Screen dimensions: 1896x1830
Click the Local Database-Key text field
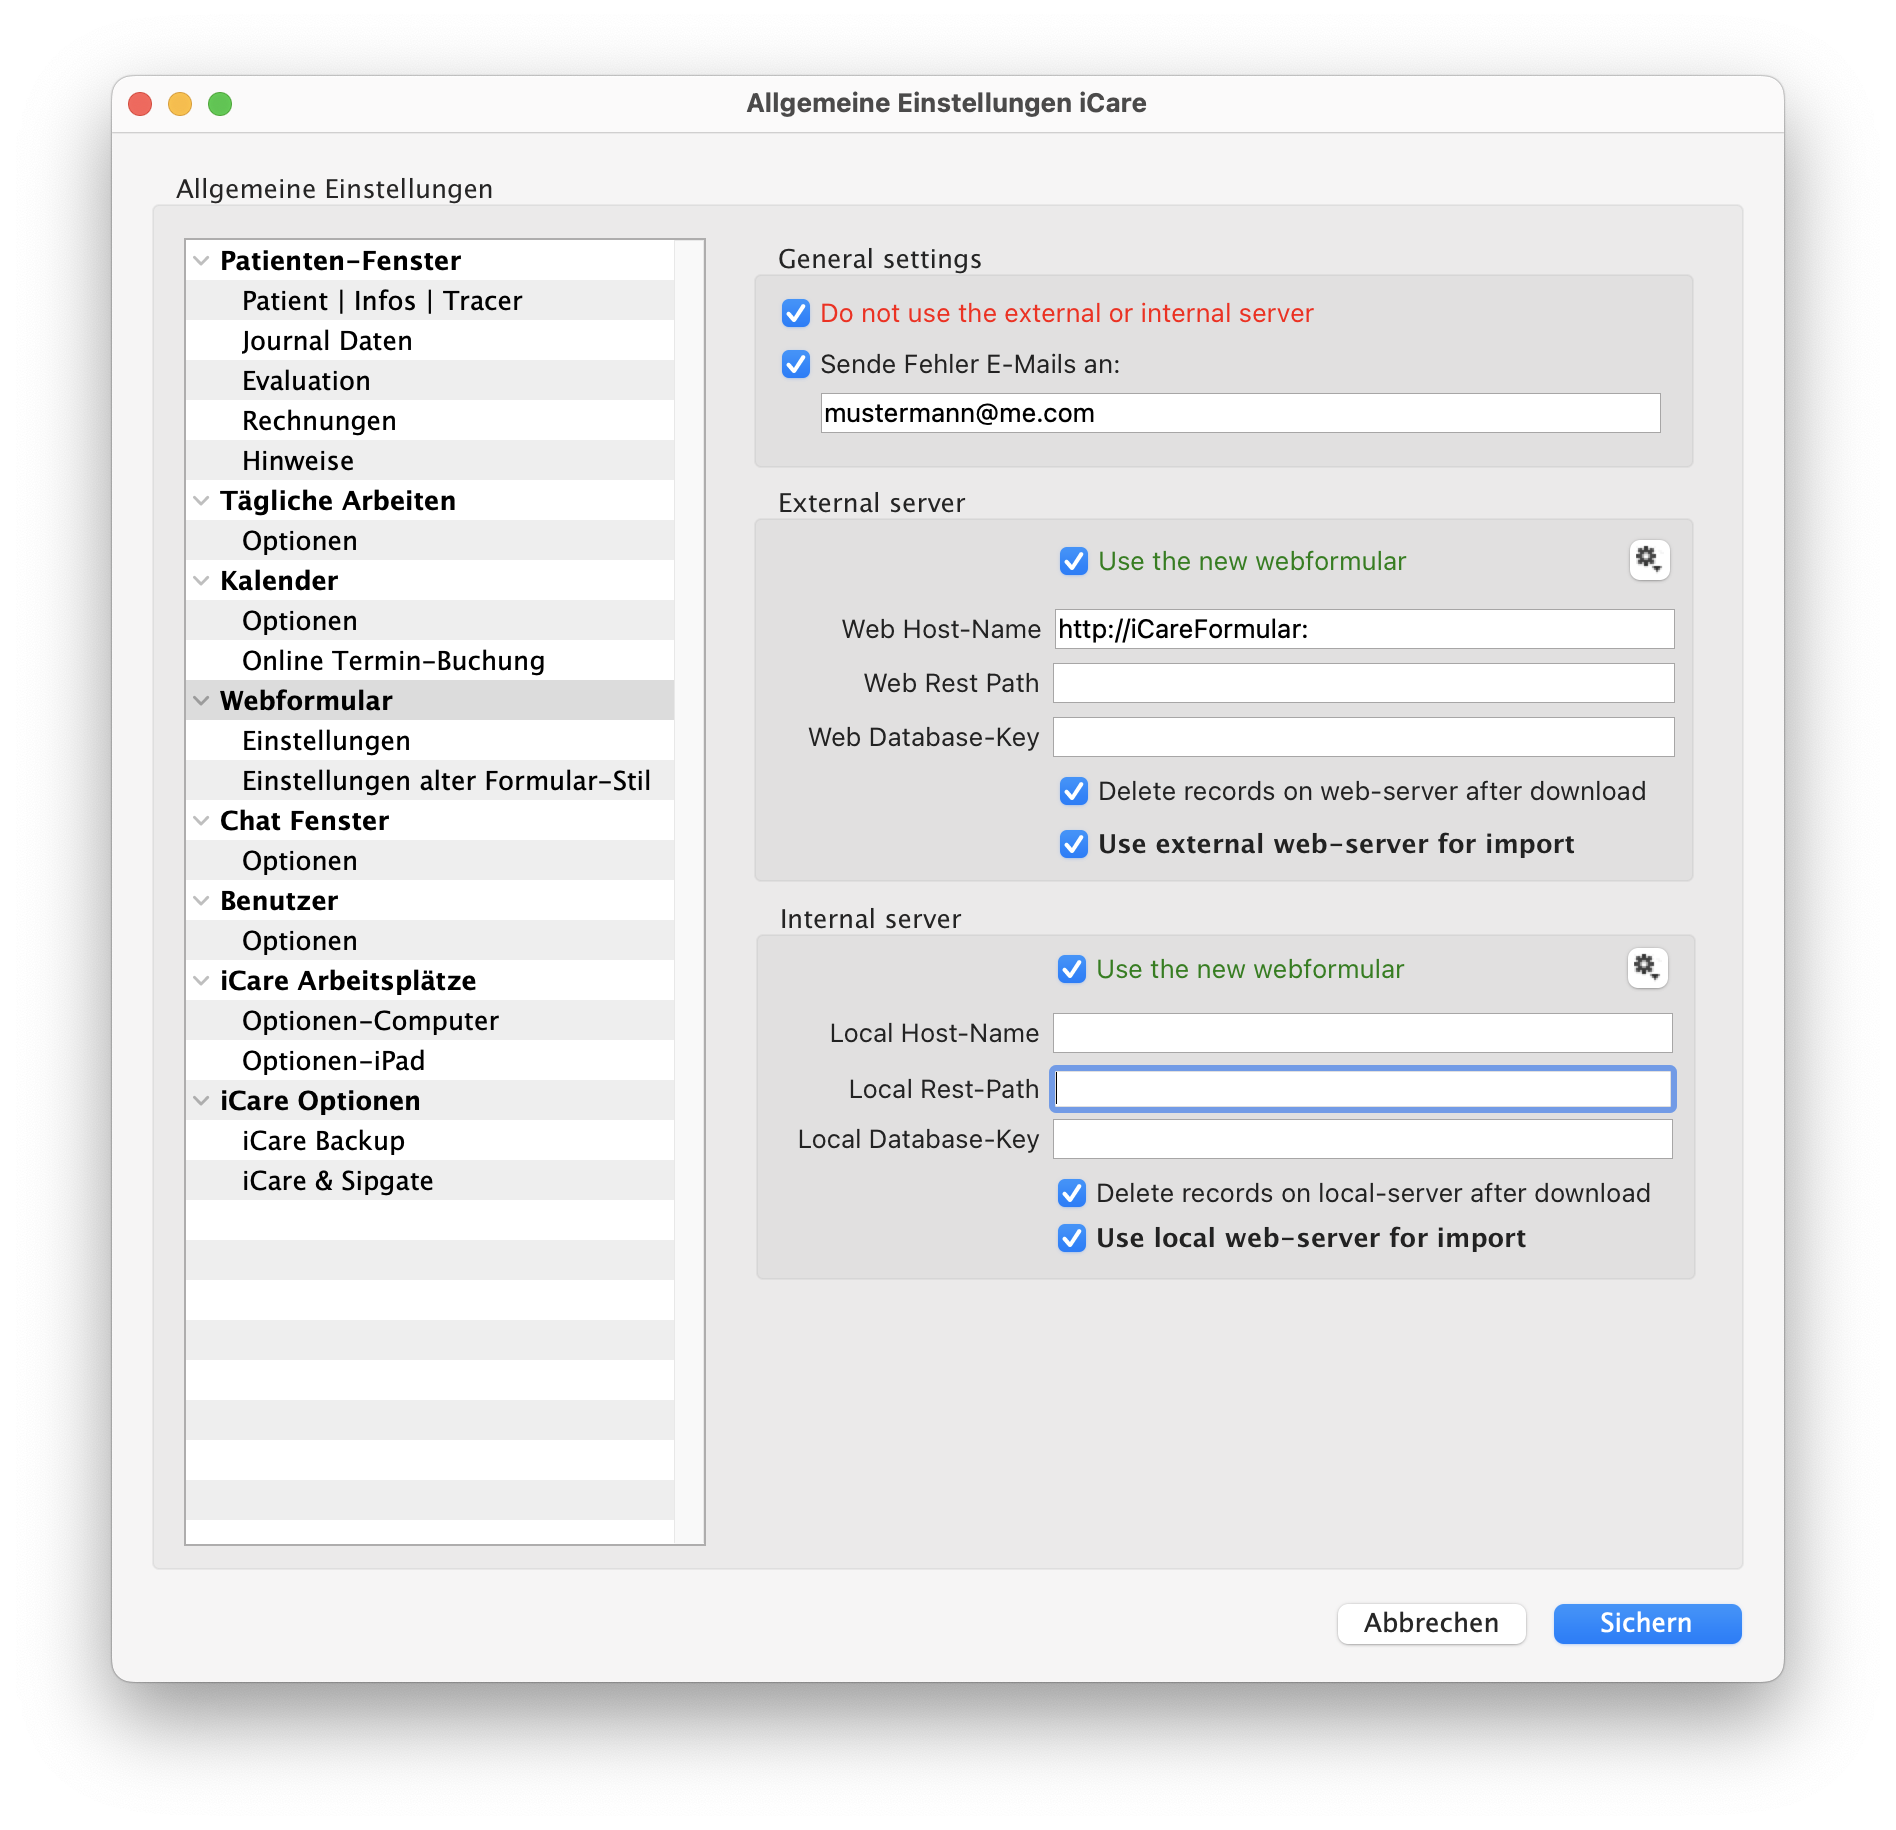[1361, 1140]
